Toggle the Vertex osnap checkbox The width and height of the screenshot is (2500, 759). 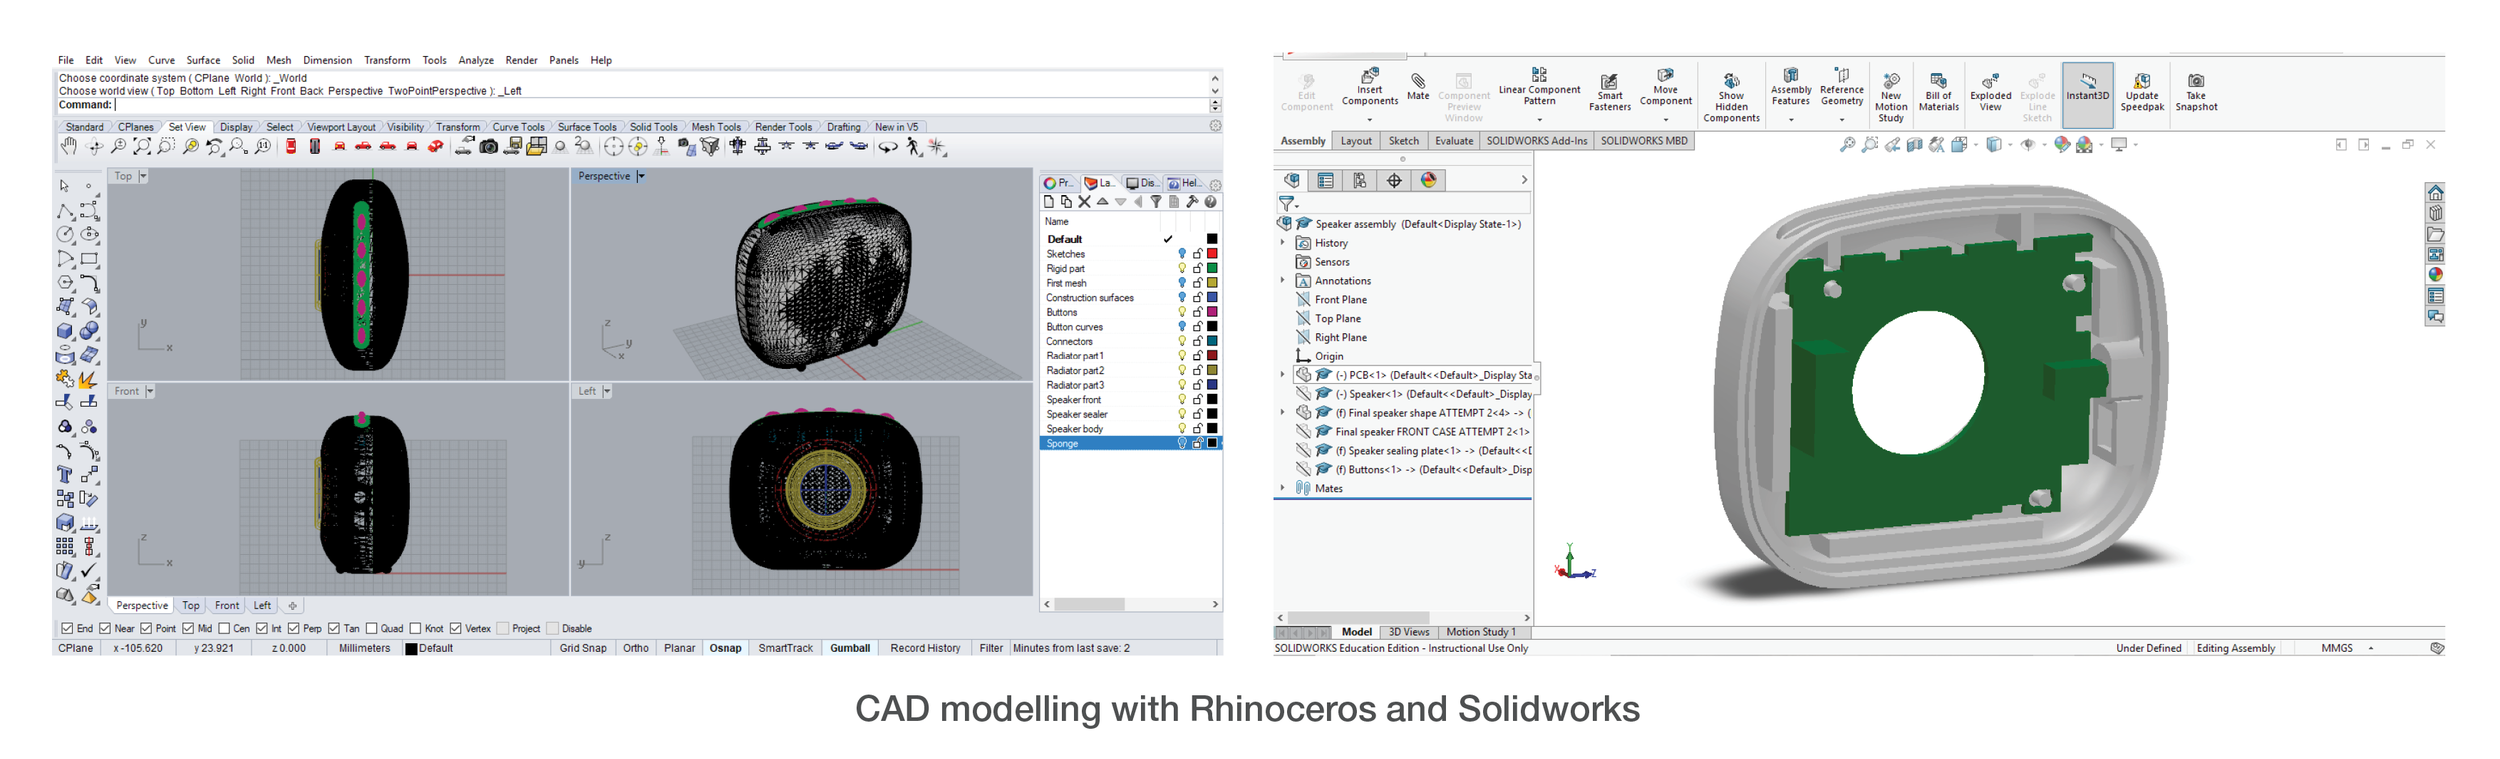456,629
